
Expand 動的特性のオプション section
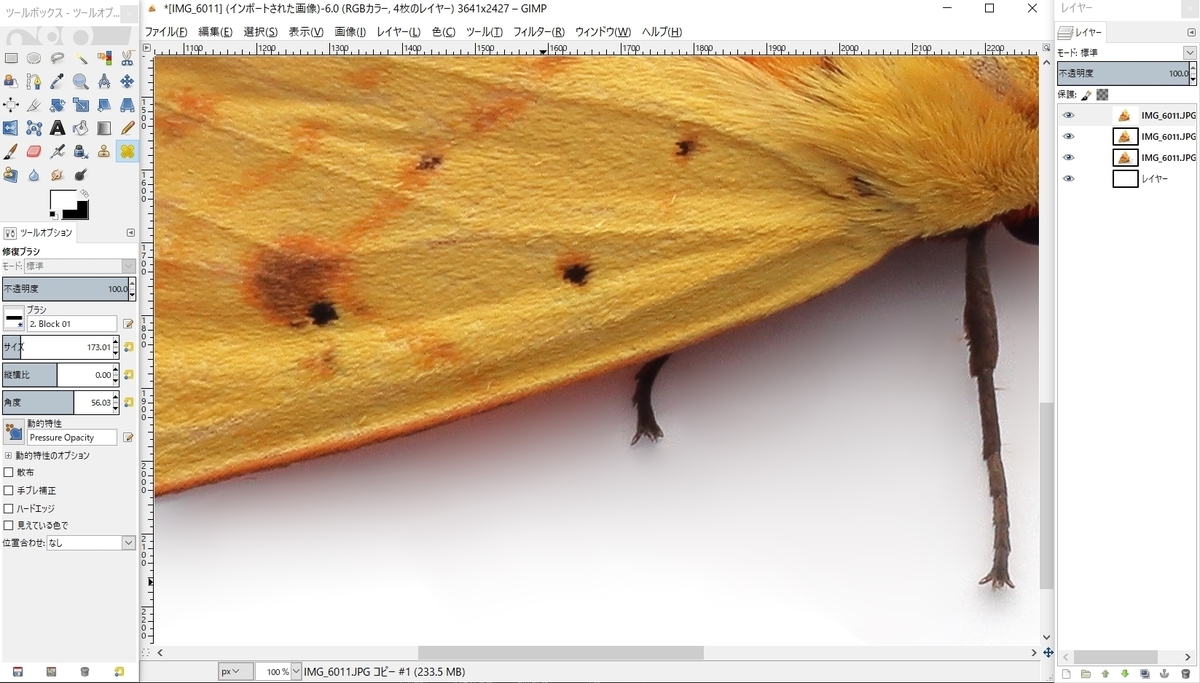click(x=9, y=455)
